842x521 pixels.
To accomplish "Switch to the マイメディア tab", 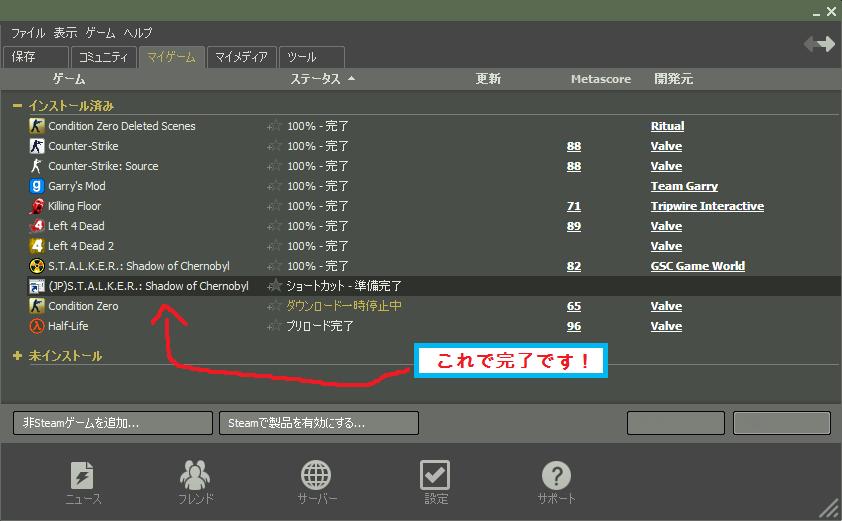I will click(241, 57).
